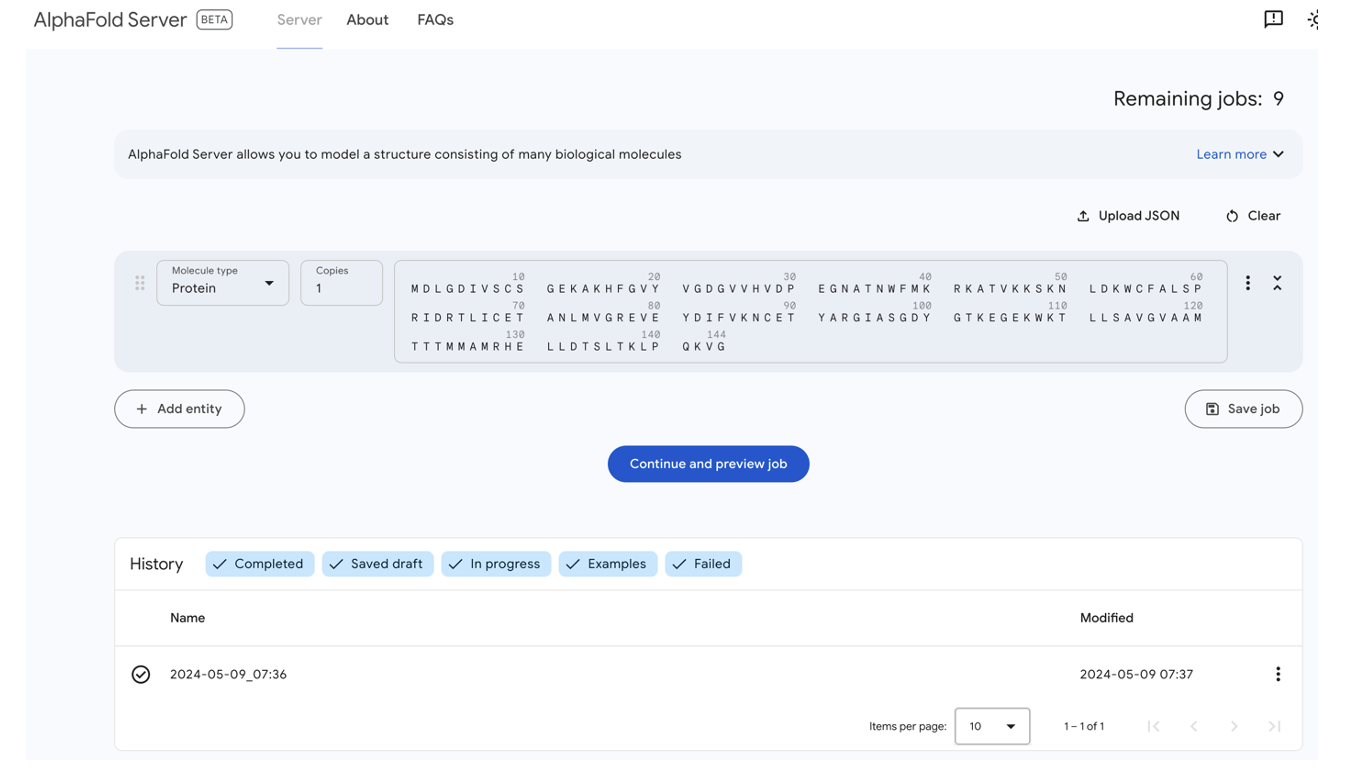Open the three-dot menu for job 2024-05-09_07:36
Viewport: 1356px width, 778px height.
(x=1278, y=674)
